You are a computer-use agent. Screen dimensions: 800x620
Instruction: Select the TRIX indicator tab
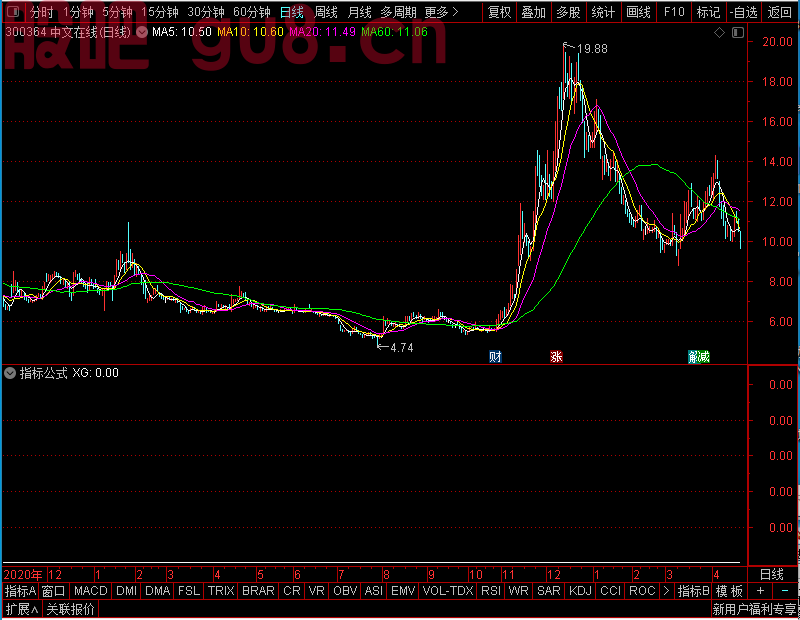coord(221,591)
